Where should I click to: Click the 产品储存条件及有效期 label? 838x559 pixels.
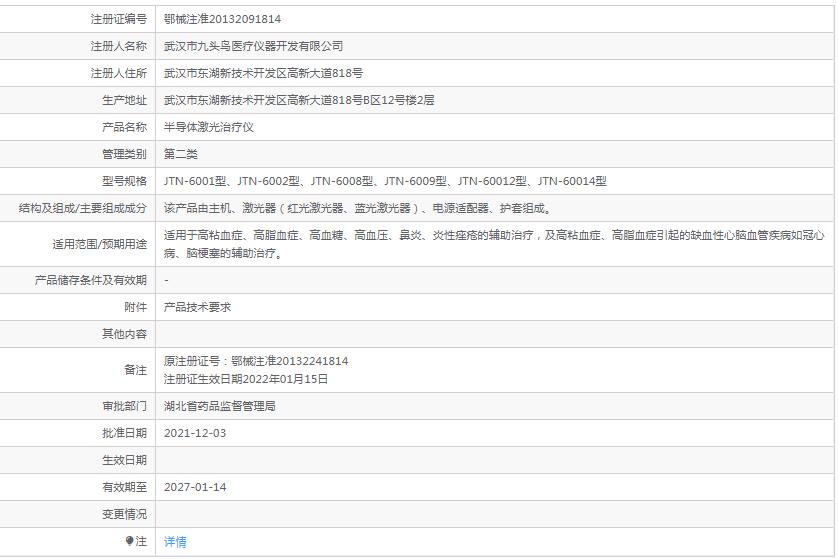[x=91, y=280]
